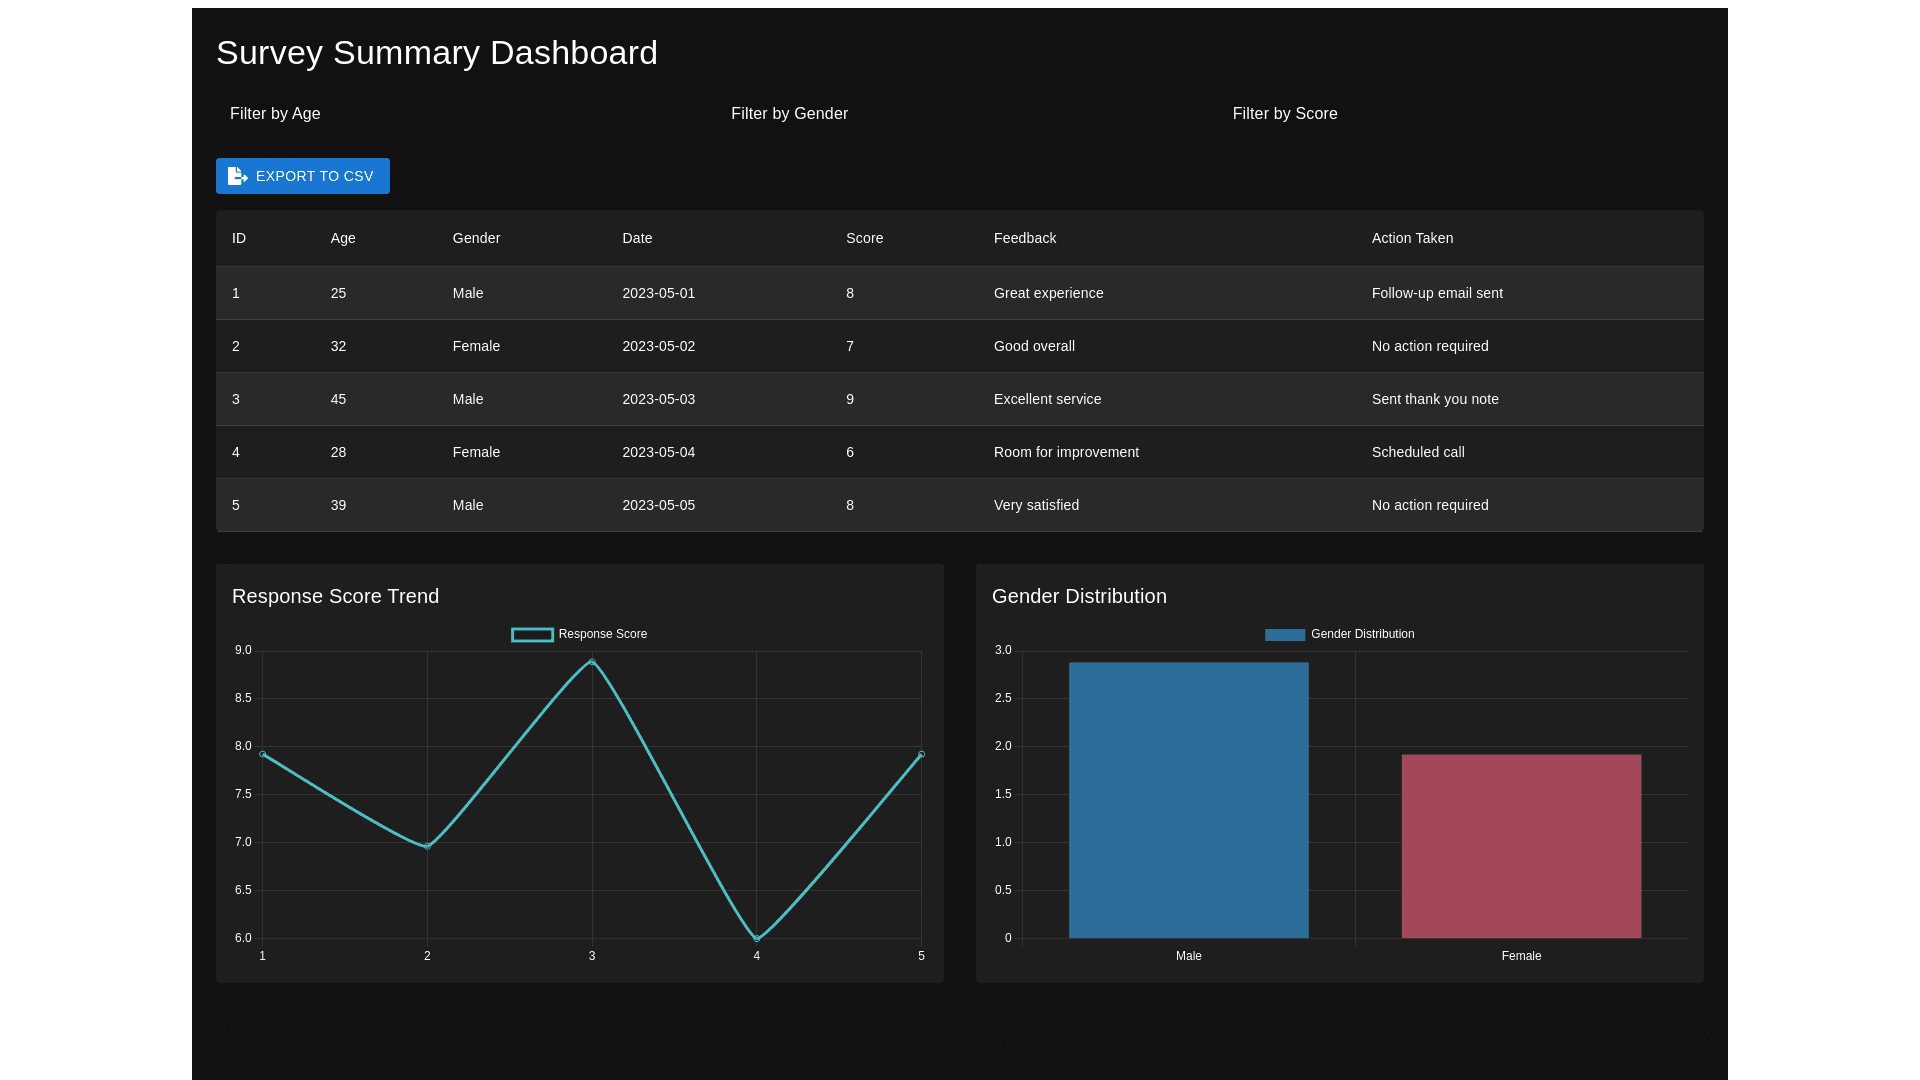Click the Male bar in the chart

point(1188,800)
